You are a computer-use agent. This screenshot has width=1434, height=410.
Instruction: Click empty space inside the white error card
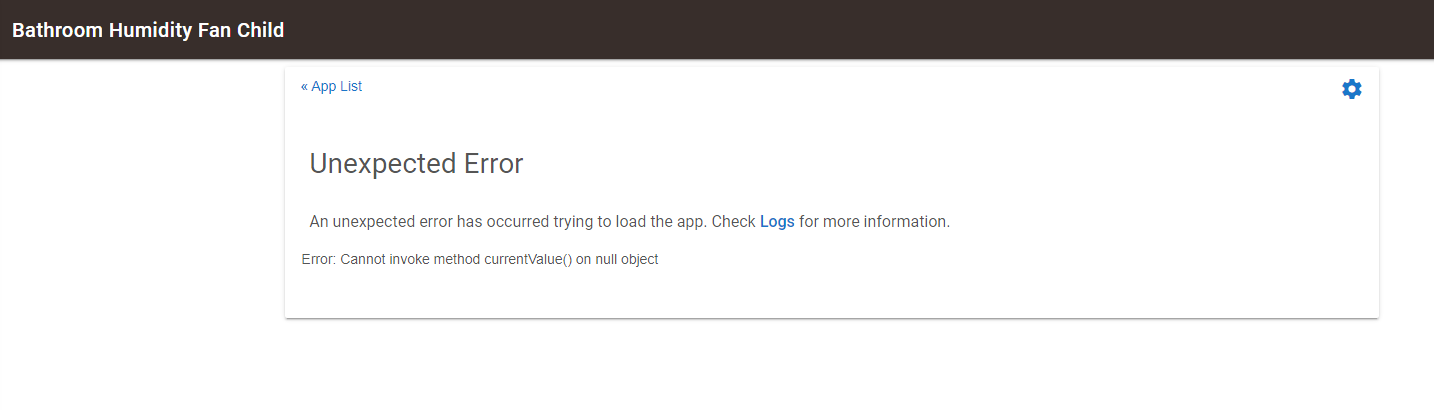click(x=1000, y=160)
